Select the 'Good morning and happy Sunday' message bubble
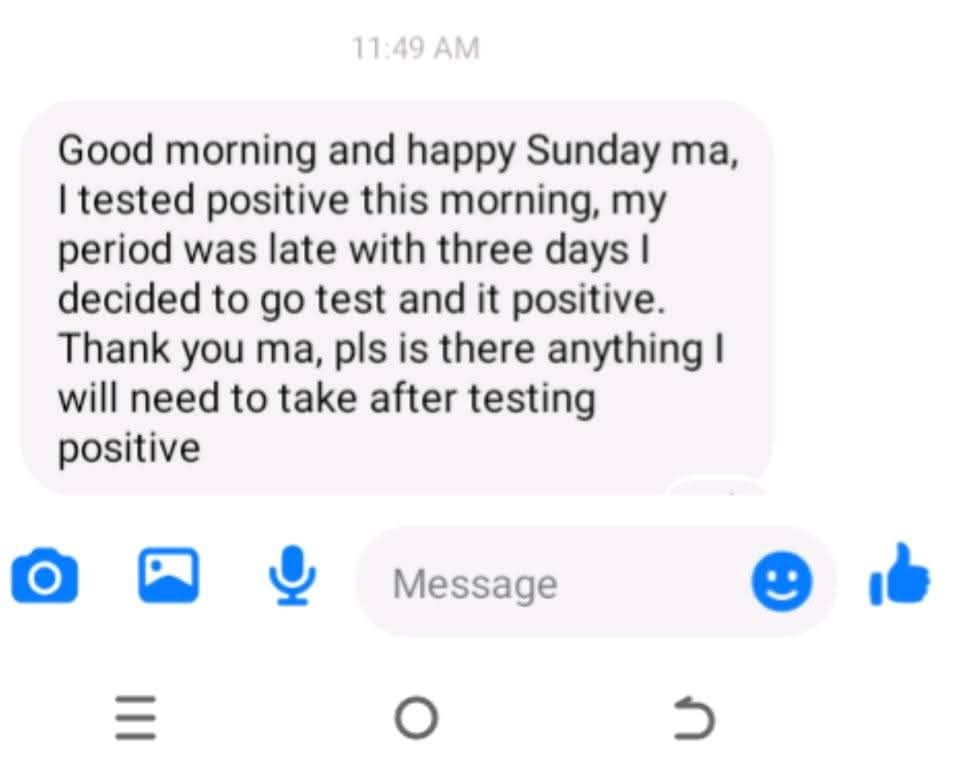 [x=396, y=298]
